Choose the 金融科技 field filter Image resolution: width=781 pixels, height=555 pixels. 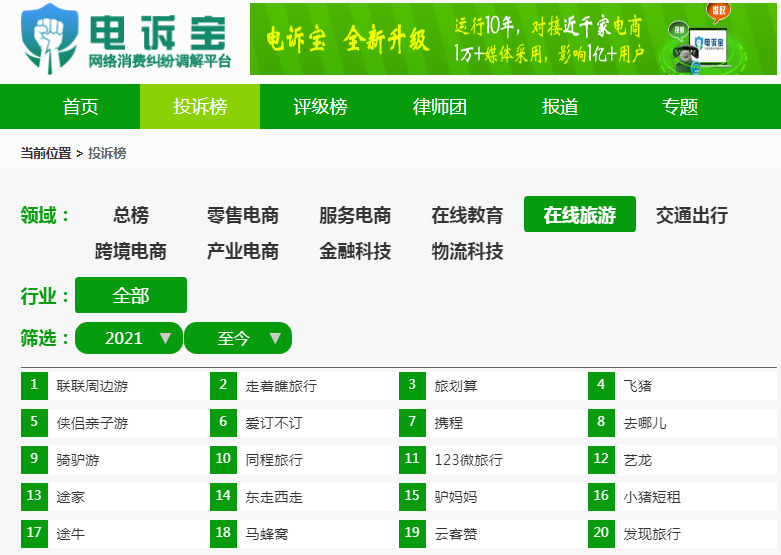point(355,251)
